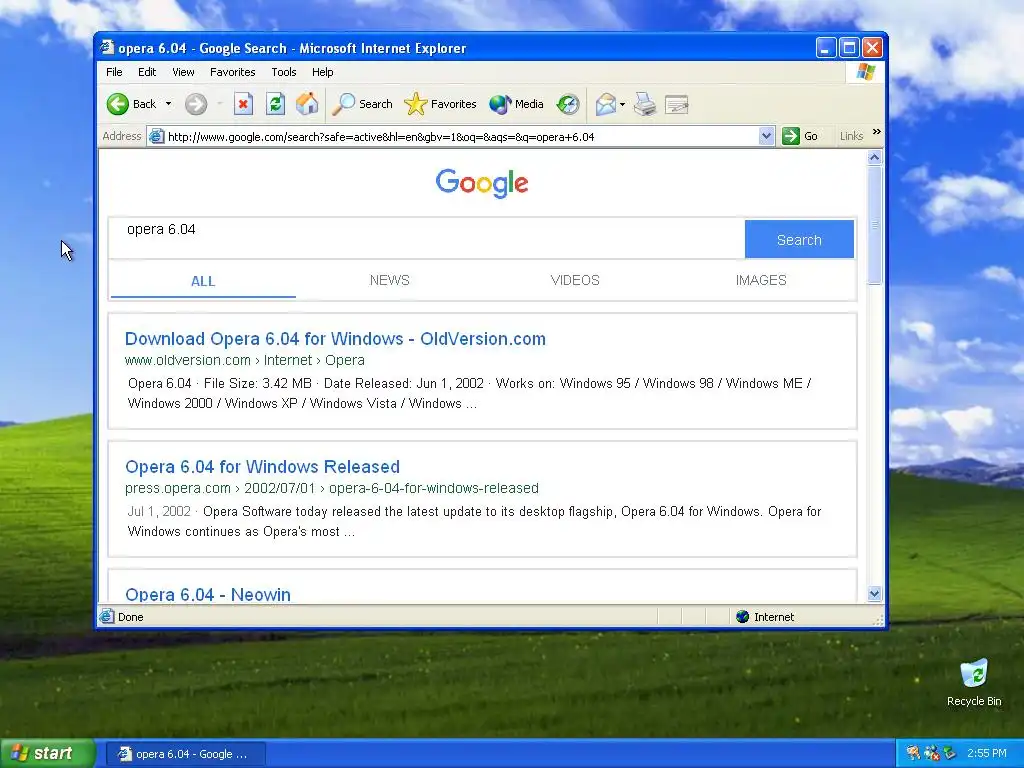
Task: Open the View menu
Action: tap(183, 72)
